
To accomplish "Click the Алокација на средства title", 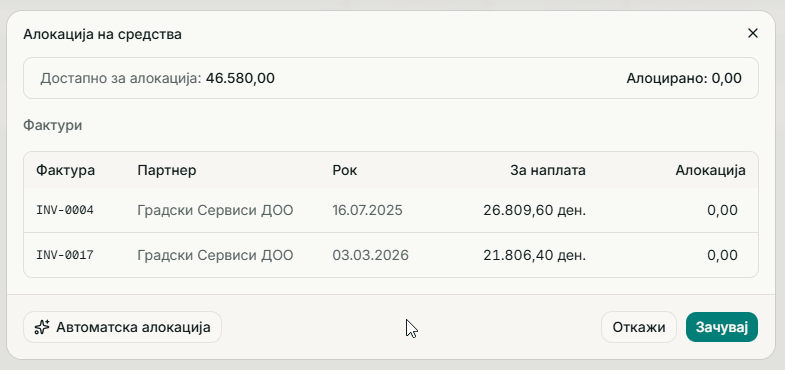I will [103, 35].
